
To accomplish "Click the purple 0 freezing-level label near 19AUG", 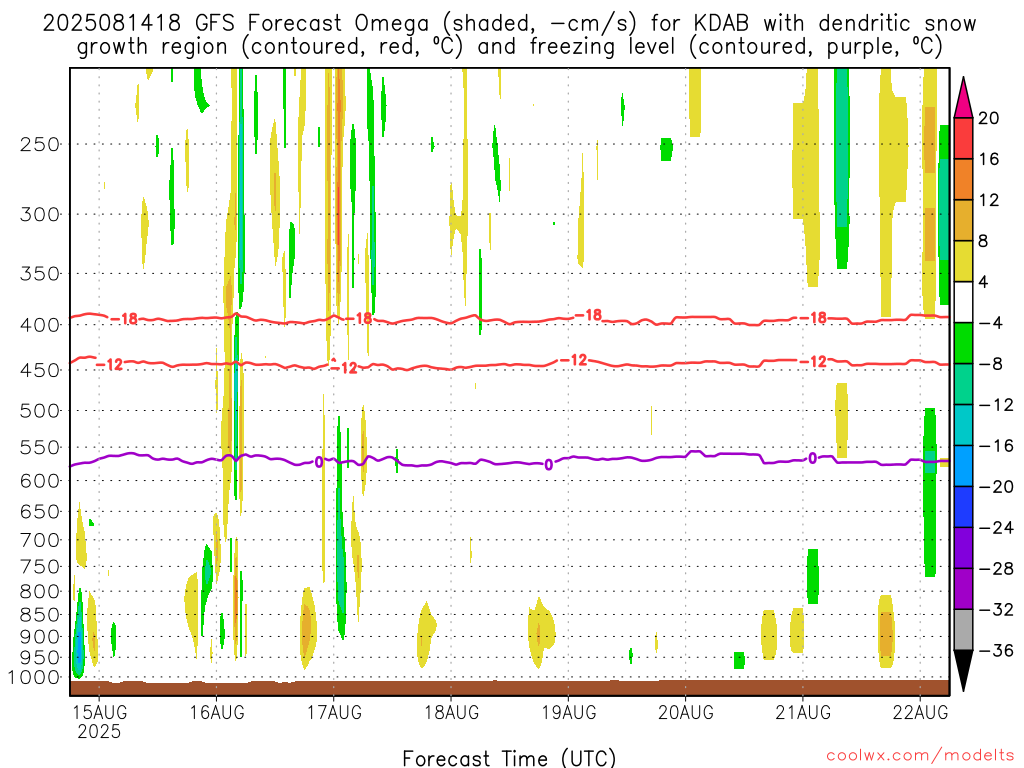I will click(549, 465).
